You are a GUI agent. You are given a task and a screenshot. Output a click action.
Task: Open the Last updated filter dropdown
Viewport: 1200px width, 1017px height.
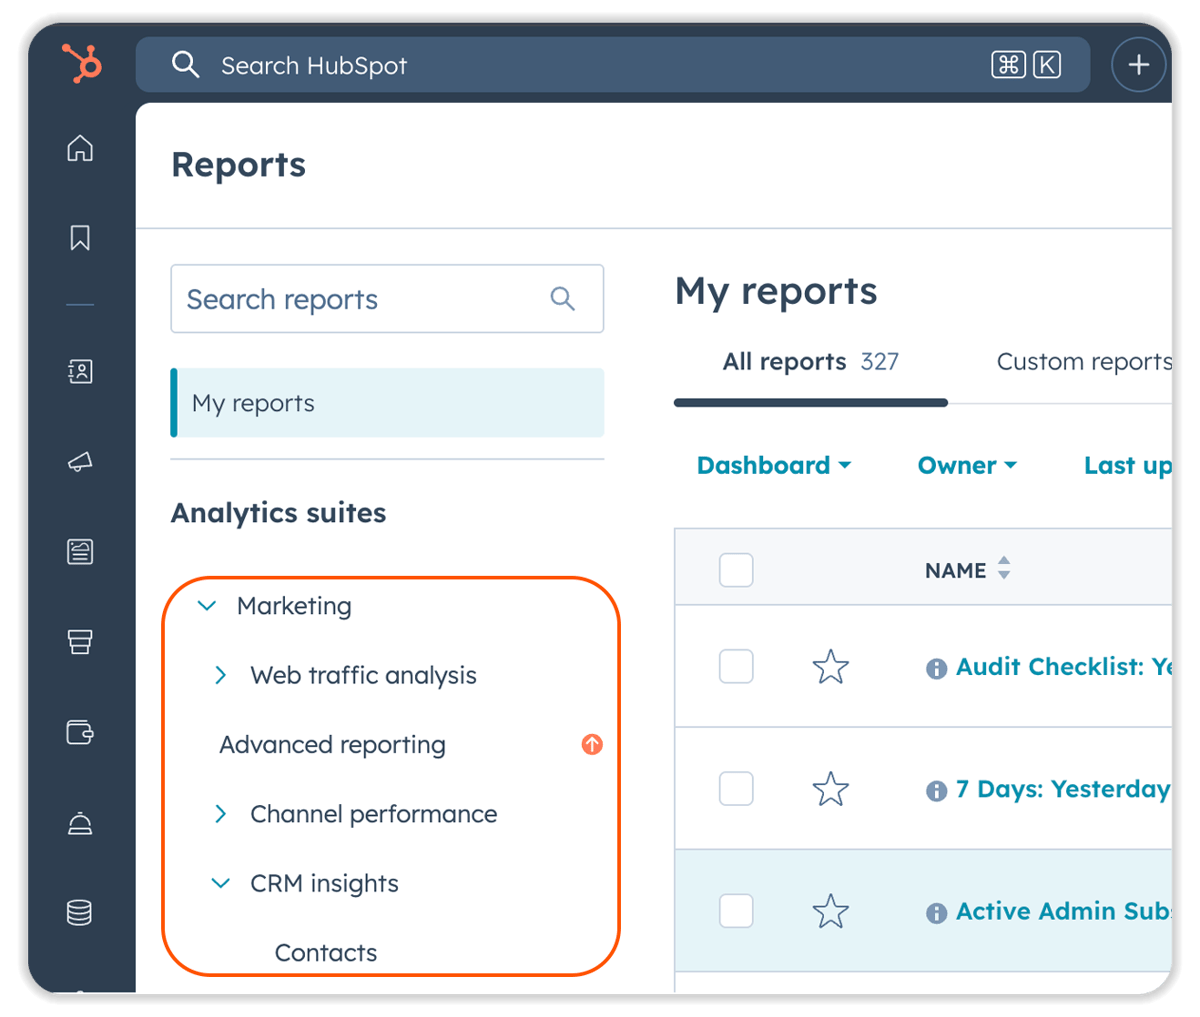(1128, 465)
